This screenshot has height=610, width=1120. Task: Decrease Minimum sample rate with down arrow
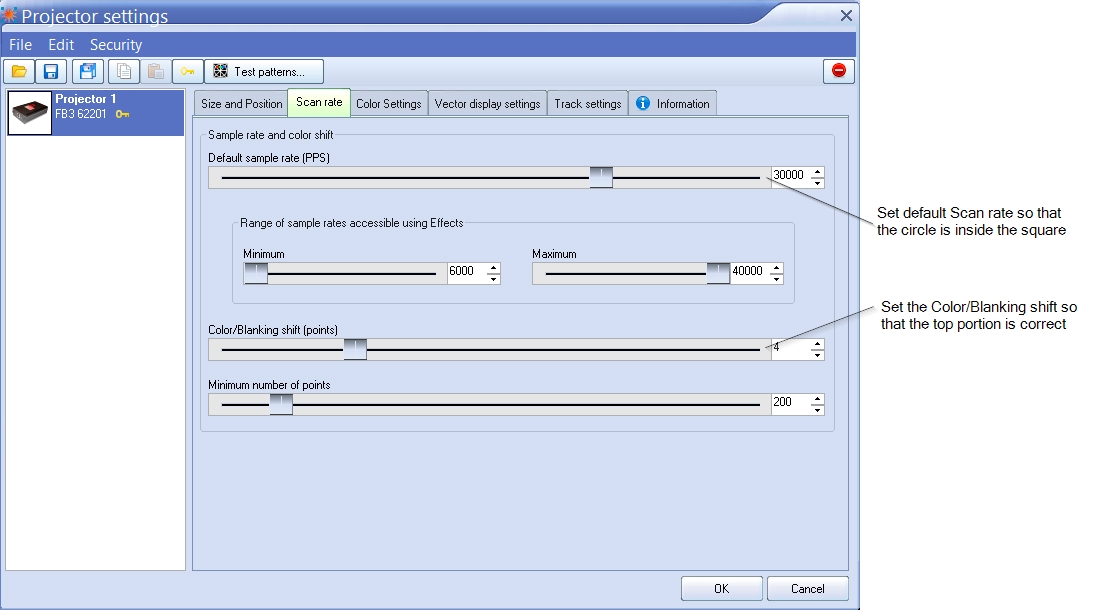[x=493, y=279]
